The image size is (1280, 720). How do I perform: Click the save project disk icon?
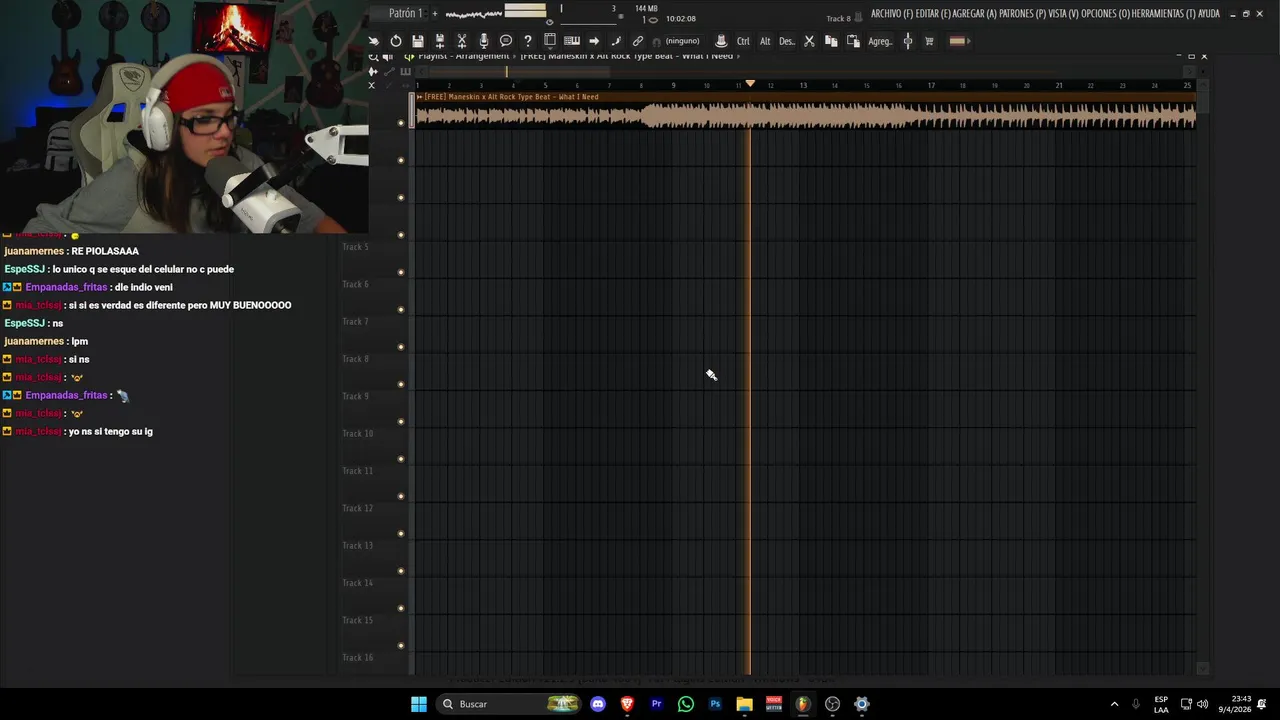coord(418,41)
